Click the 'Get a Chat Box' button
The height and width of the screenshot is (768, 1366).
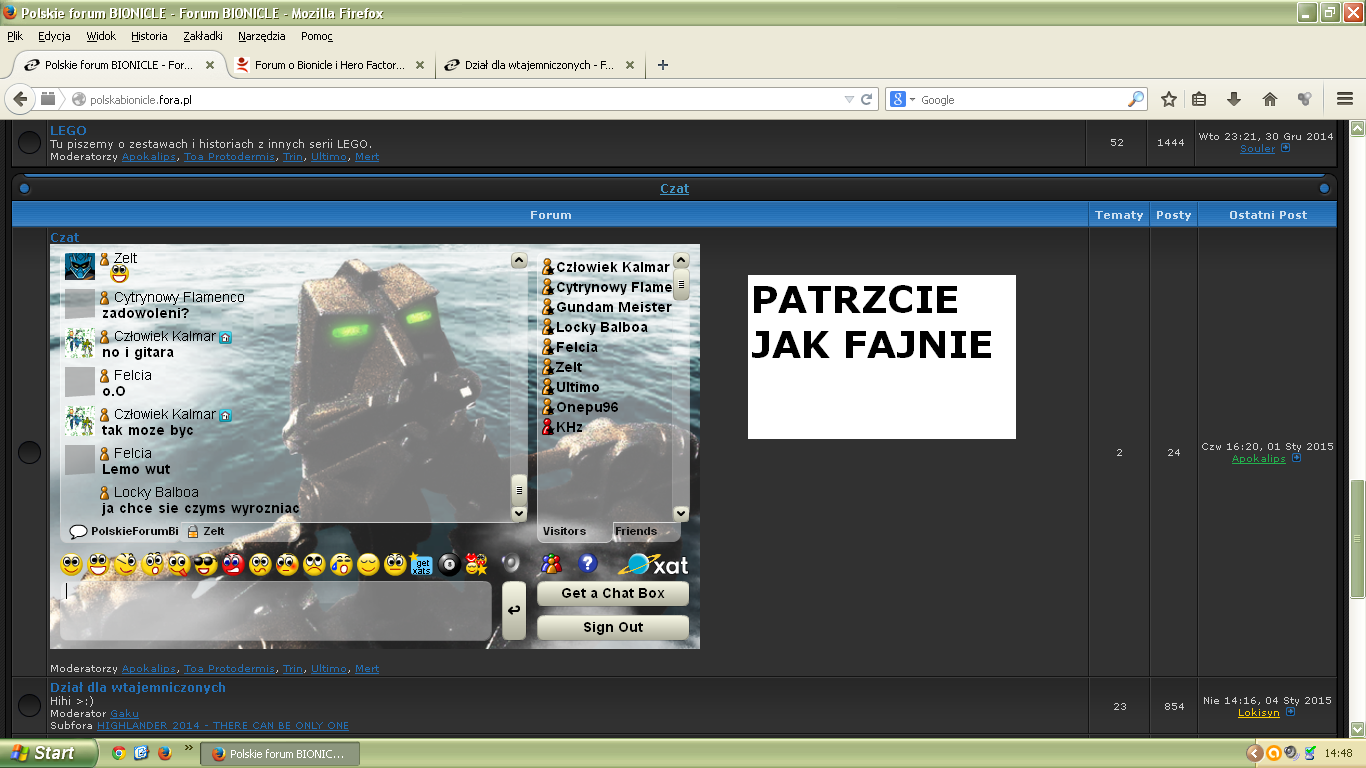coord(613,593)
